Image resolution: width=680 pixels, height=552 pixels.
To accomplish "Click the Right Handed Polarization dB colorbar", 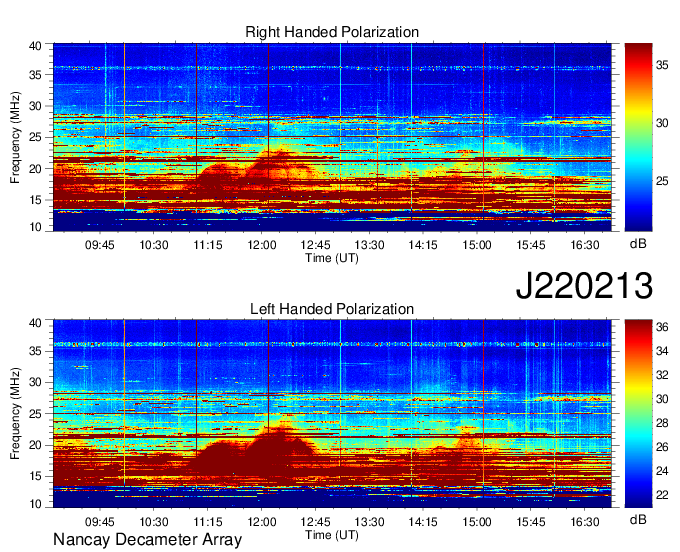I will (638, 137).
